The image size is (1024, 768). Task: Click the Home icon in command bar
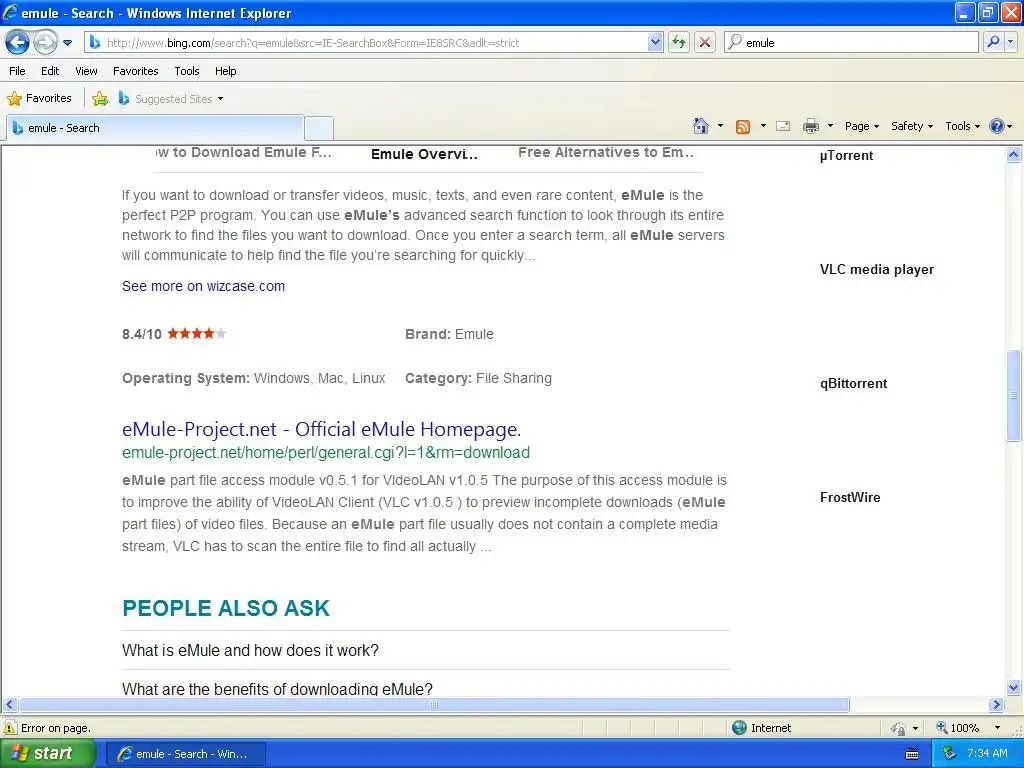point(701,126)
